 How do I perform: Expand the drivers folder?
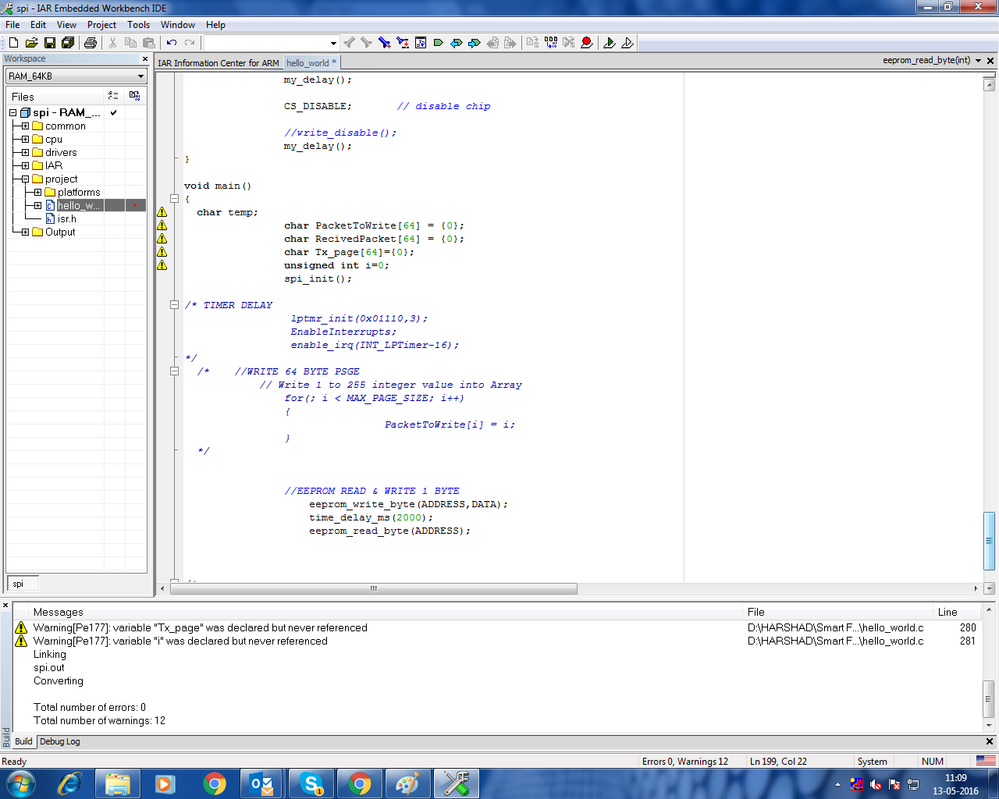[25, 153]
